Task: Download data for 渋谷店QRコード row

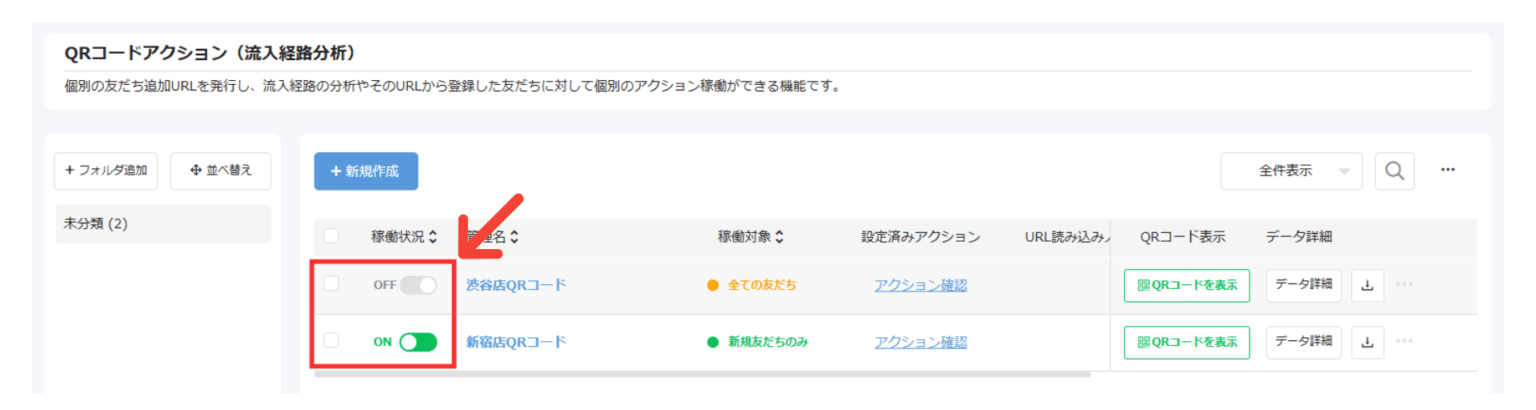Action: [x=1367, y=285]
